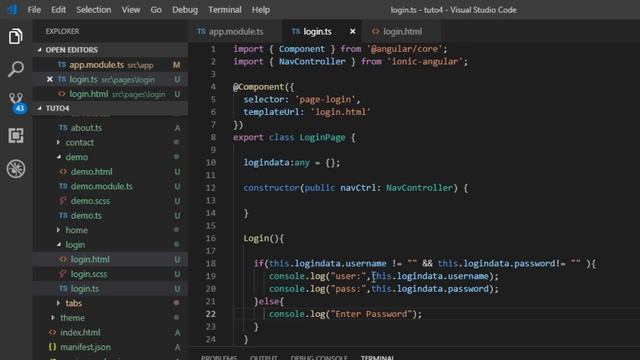The width and height of the screenshot is (640, 360).
Task: Open demo.ts in file tree
Action: 110,216
